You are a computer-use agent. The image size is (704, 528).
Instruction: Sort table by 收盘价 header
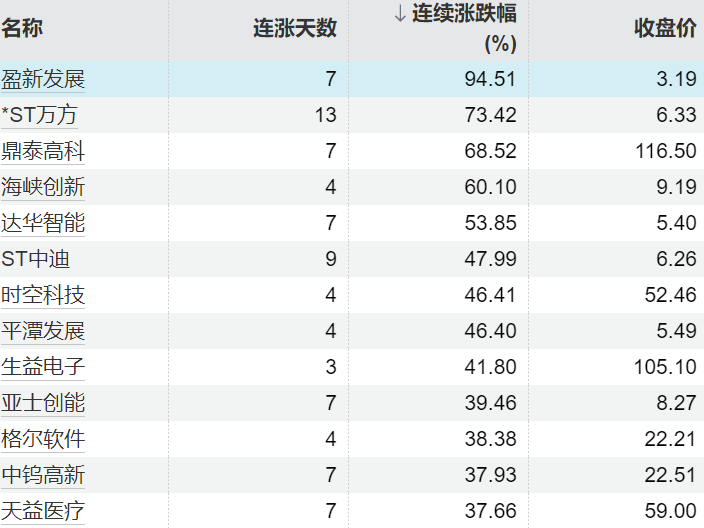pyautogui.click(x=665, y=28)
